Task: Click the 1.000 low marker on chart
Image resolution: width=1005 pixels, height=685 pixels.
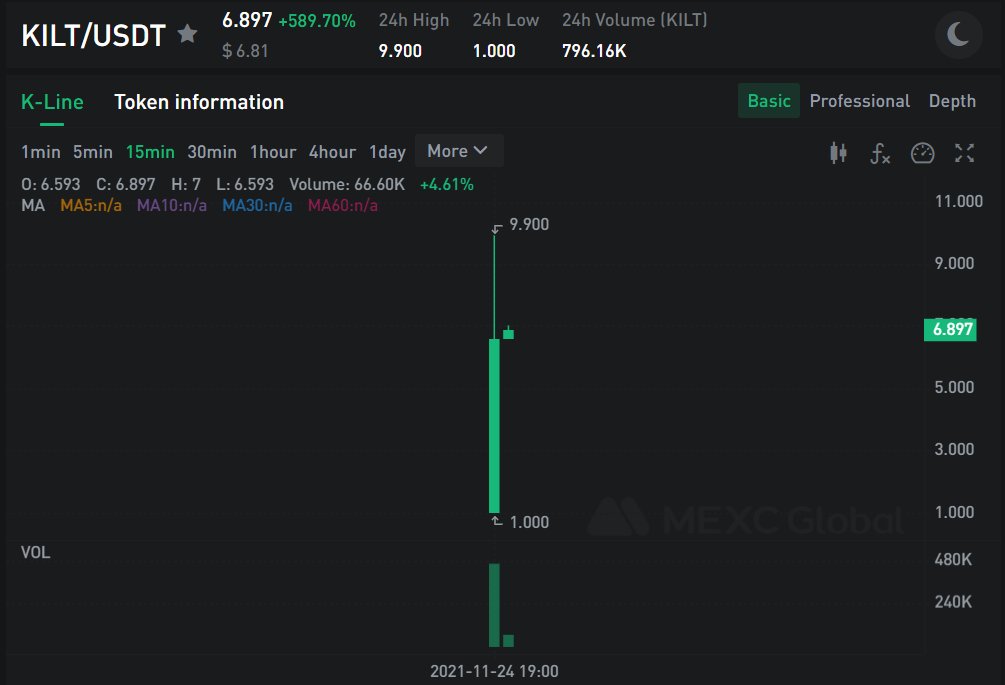Action: 529,522
